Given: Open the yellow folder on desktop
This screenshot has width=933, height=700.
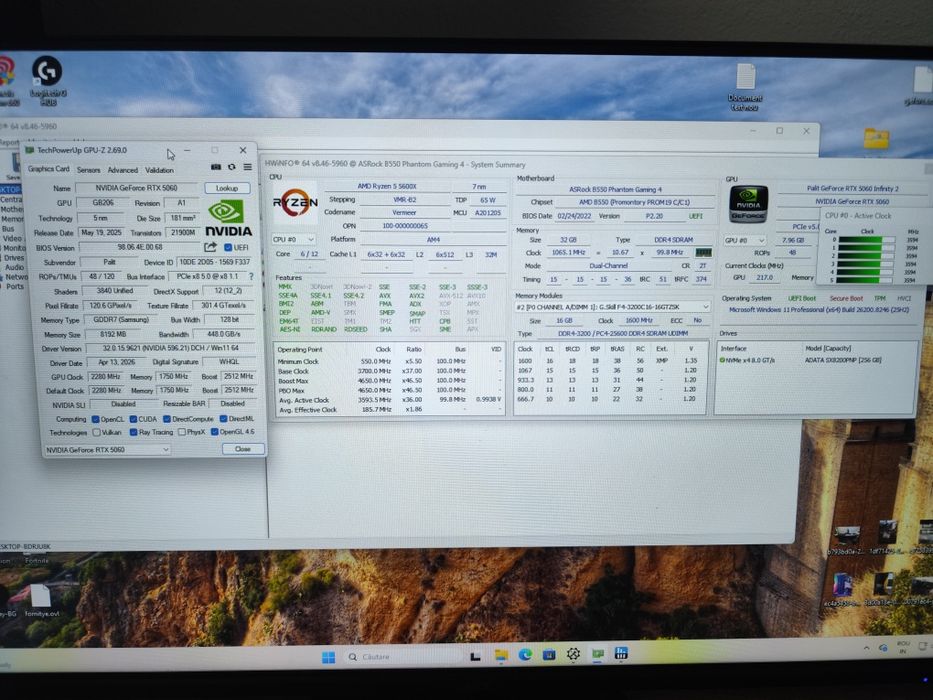Looking at the screenshot, I should tap(876, 139).
